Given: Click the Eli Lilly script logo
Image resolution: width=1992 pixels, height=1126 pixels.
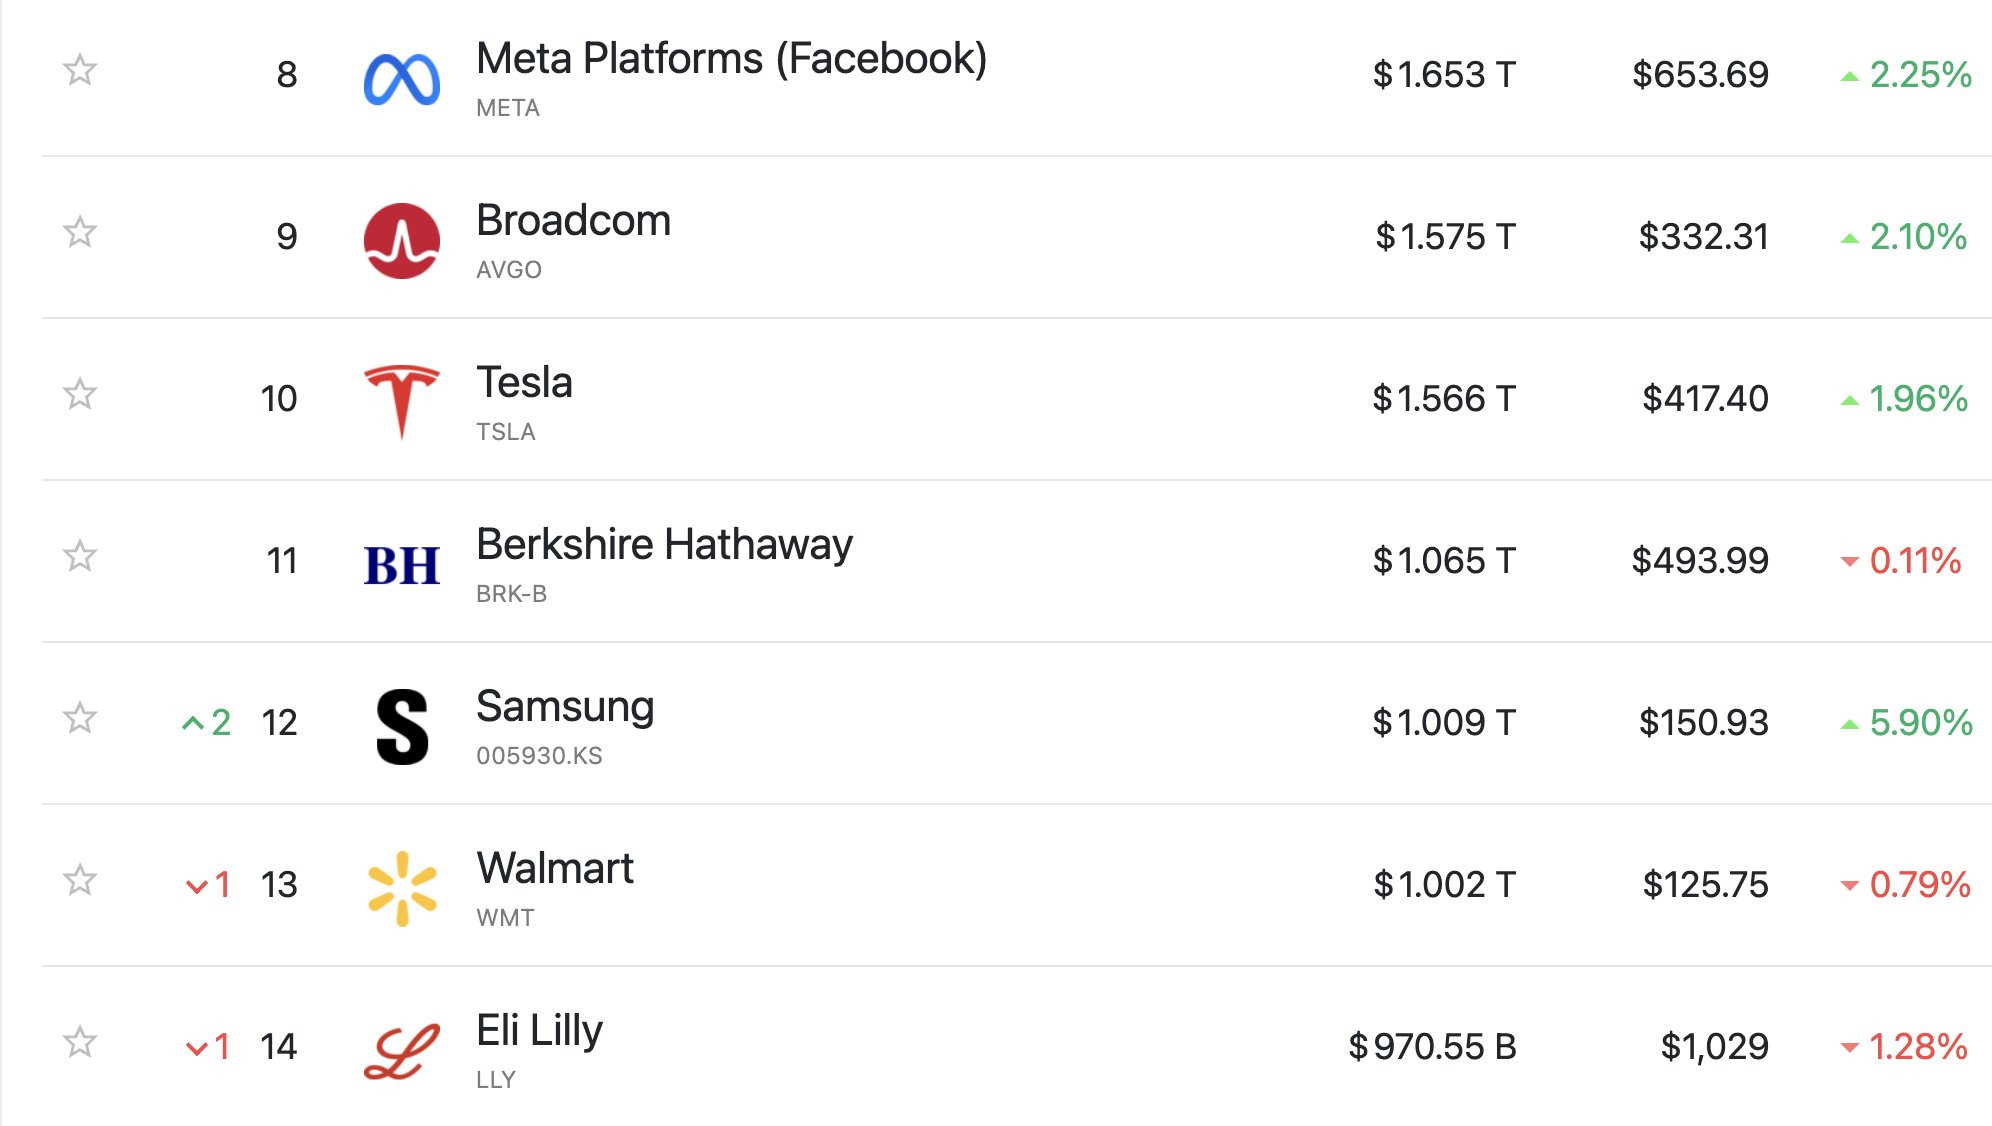Looking at the screenshot, I should [402, 1051].
